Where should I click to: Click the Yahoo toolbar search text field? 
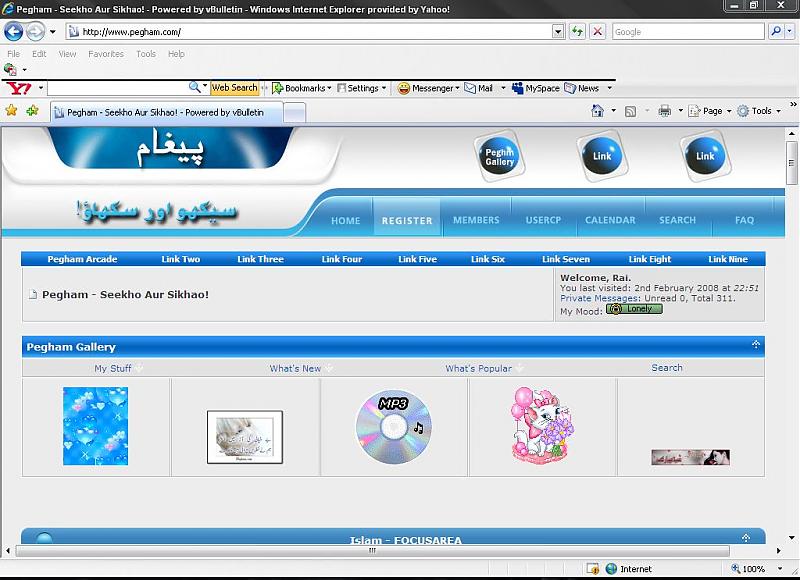pyautogui.click(x=117, y=88)
